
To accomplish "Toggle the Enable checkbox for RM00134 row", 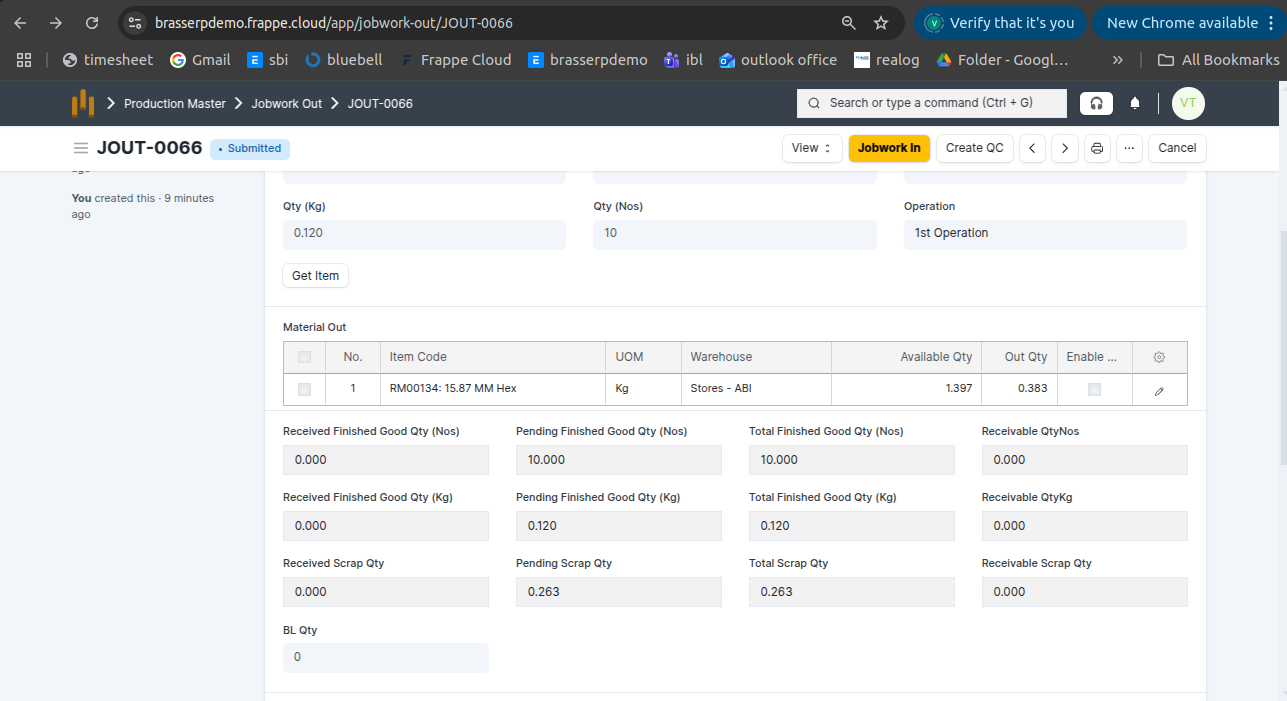I will (1094, 389).
